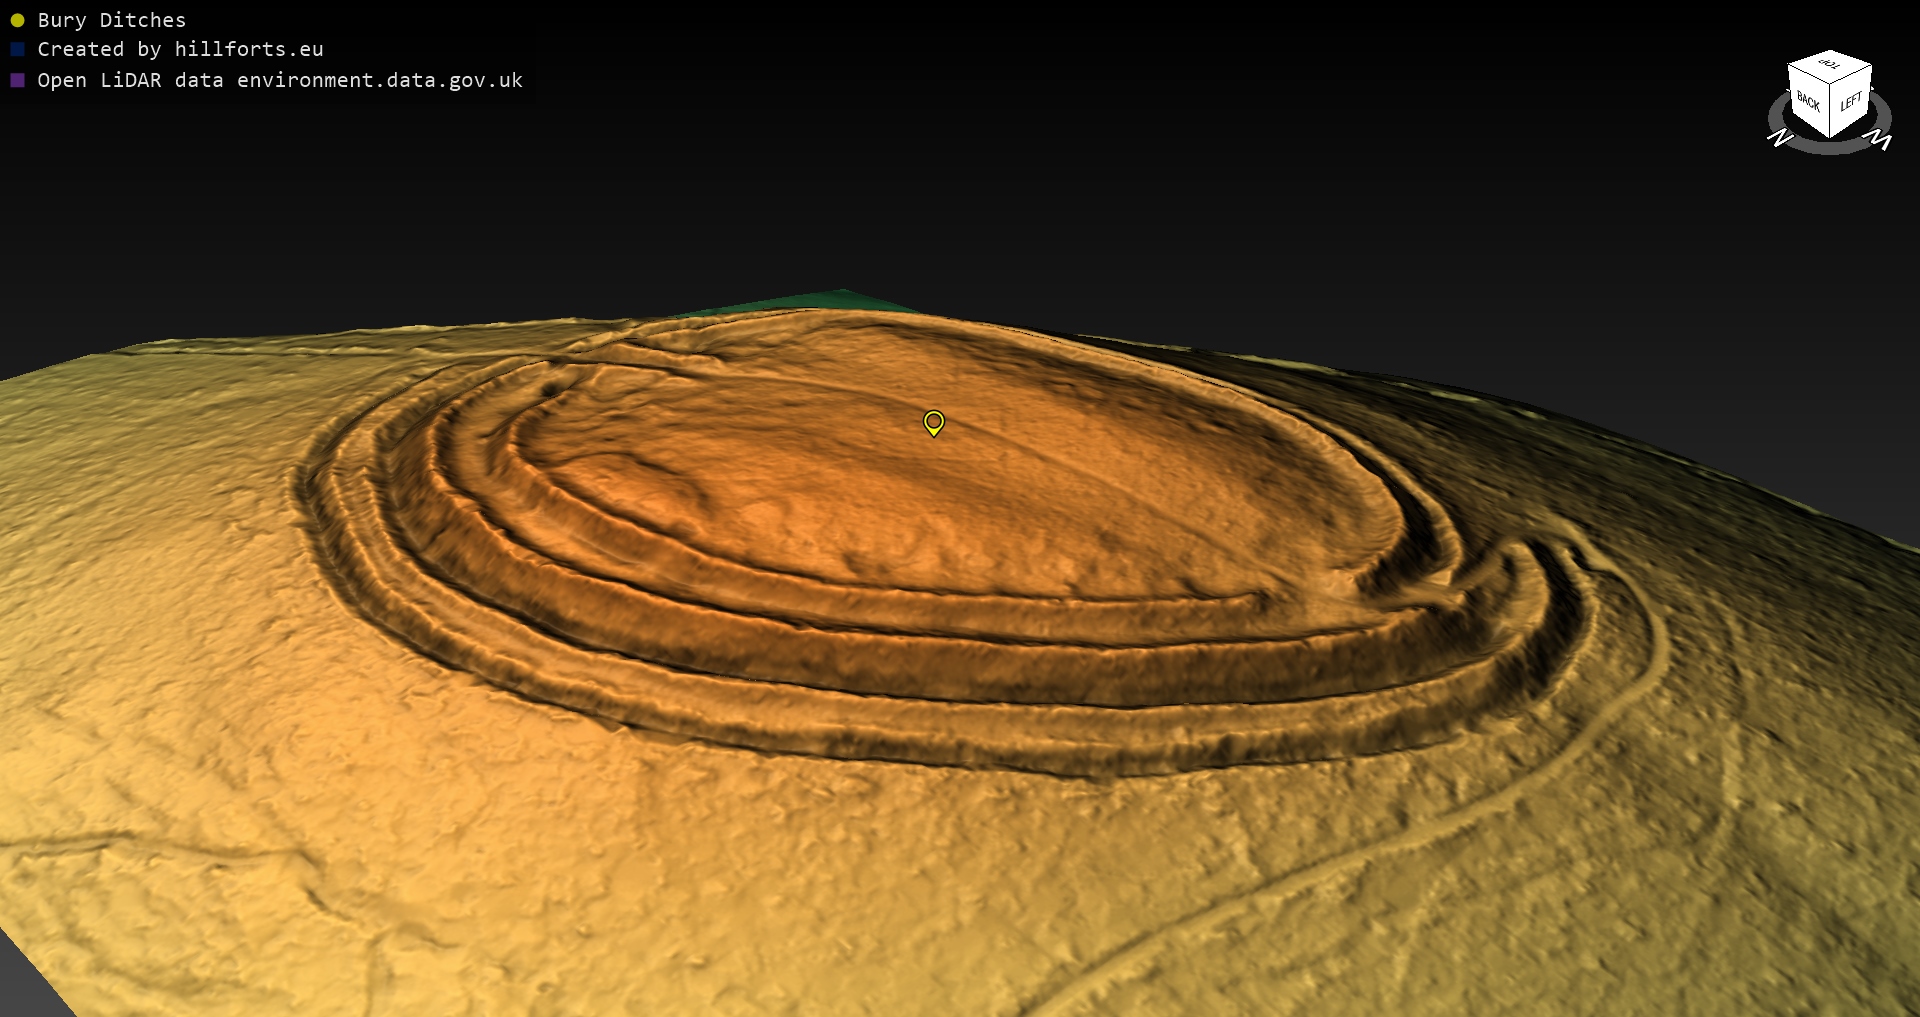Click the yellow location pin on the hillfort

pos(933,422)
